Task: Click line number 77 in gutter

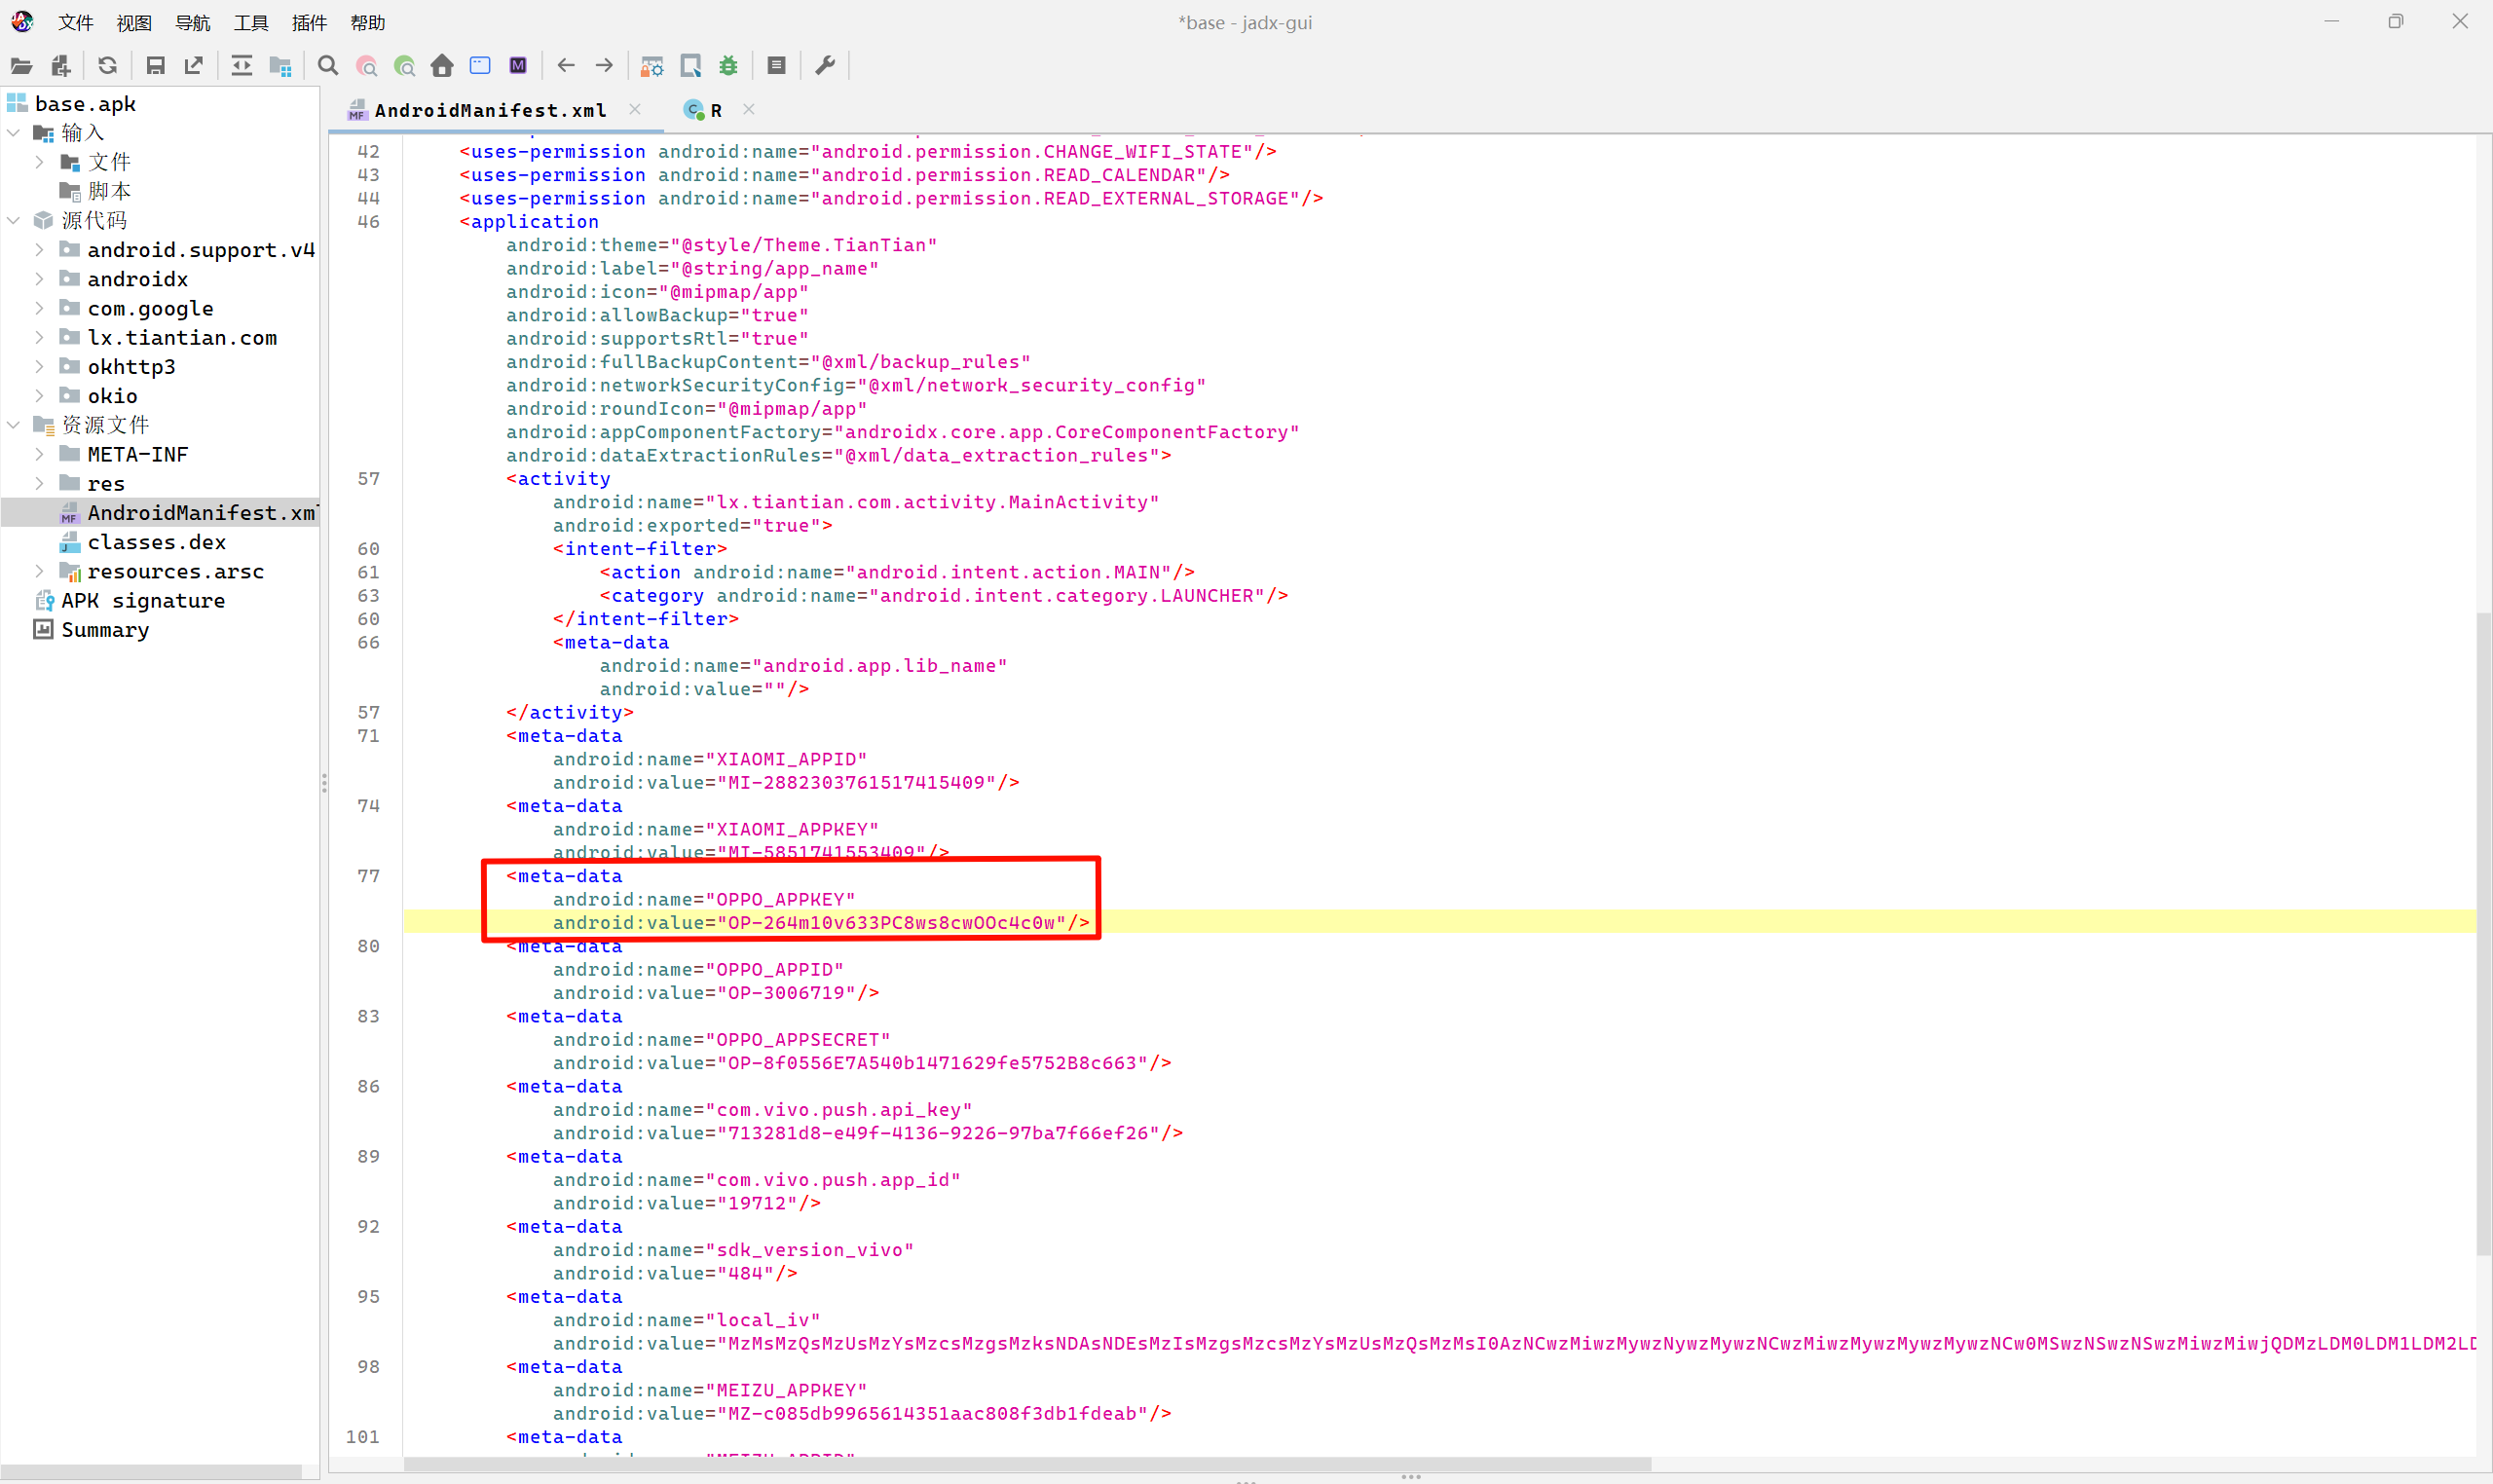Action: tap(368, 876)
